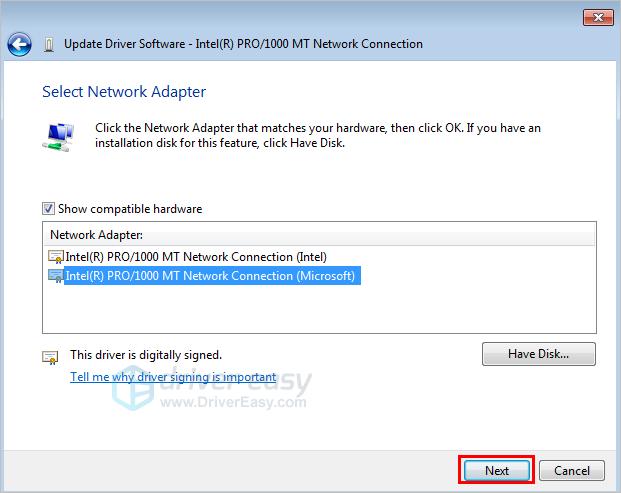621x493 pixels.
Task: Click the empty area of the adapter list
Action: point(319,309)
